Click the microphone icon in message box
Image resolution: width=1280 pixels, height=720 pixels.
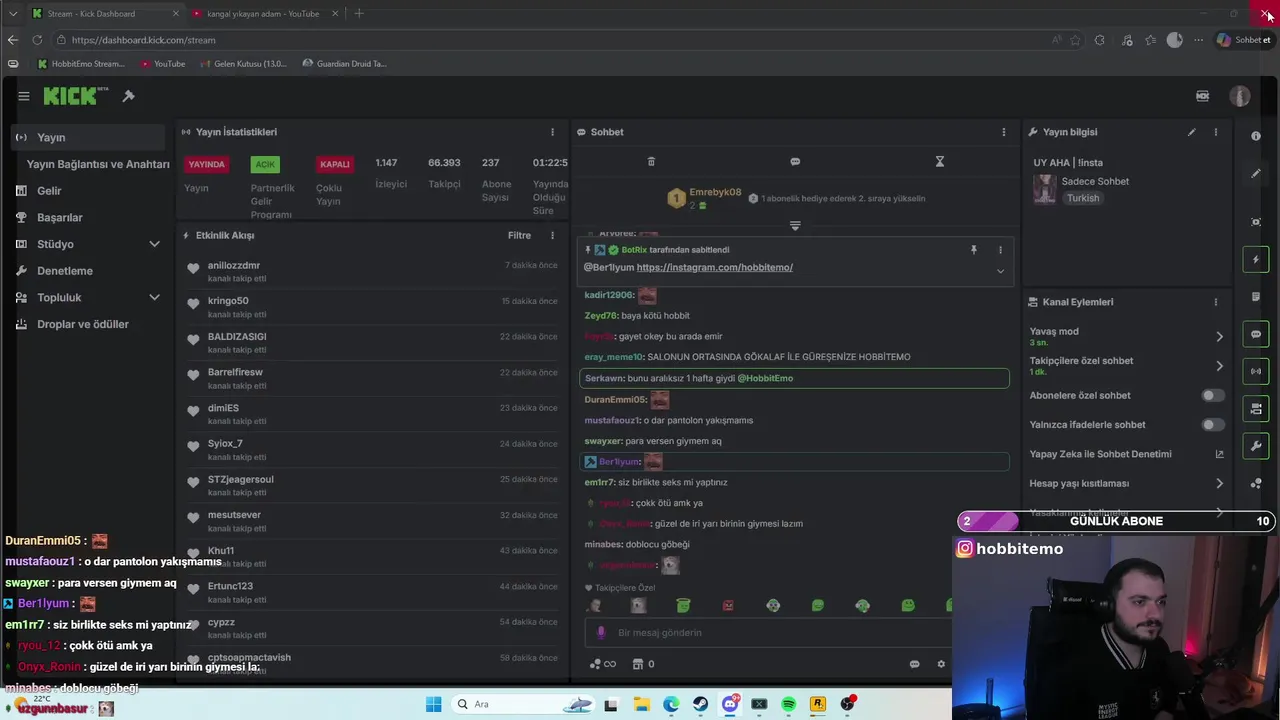(601, 633)
